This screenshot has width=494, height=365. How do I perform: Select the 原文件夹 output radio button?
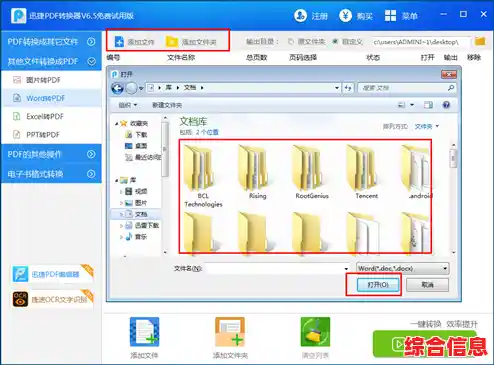(291, 41)
